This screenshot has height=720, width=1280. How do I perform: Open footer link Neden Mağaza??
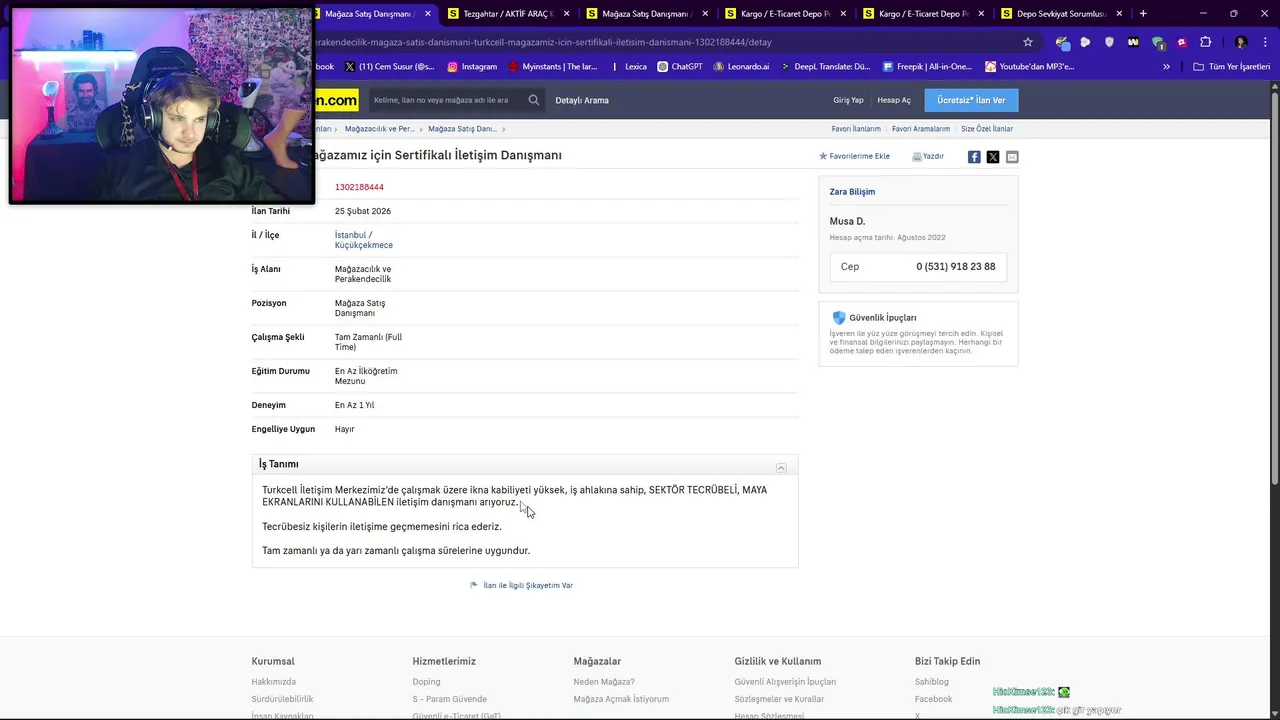coord(604,682)
